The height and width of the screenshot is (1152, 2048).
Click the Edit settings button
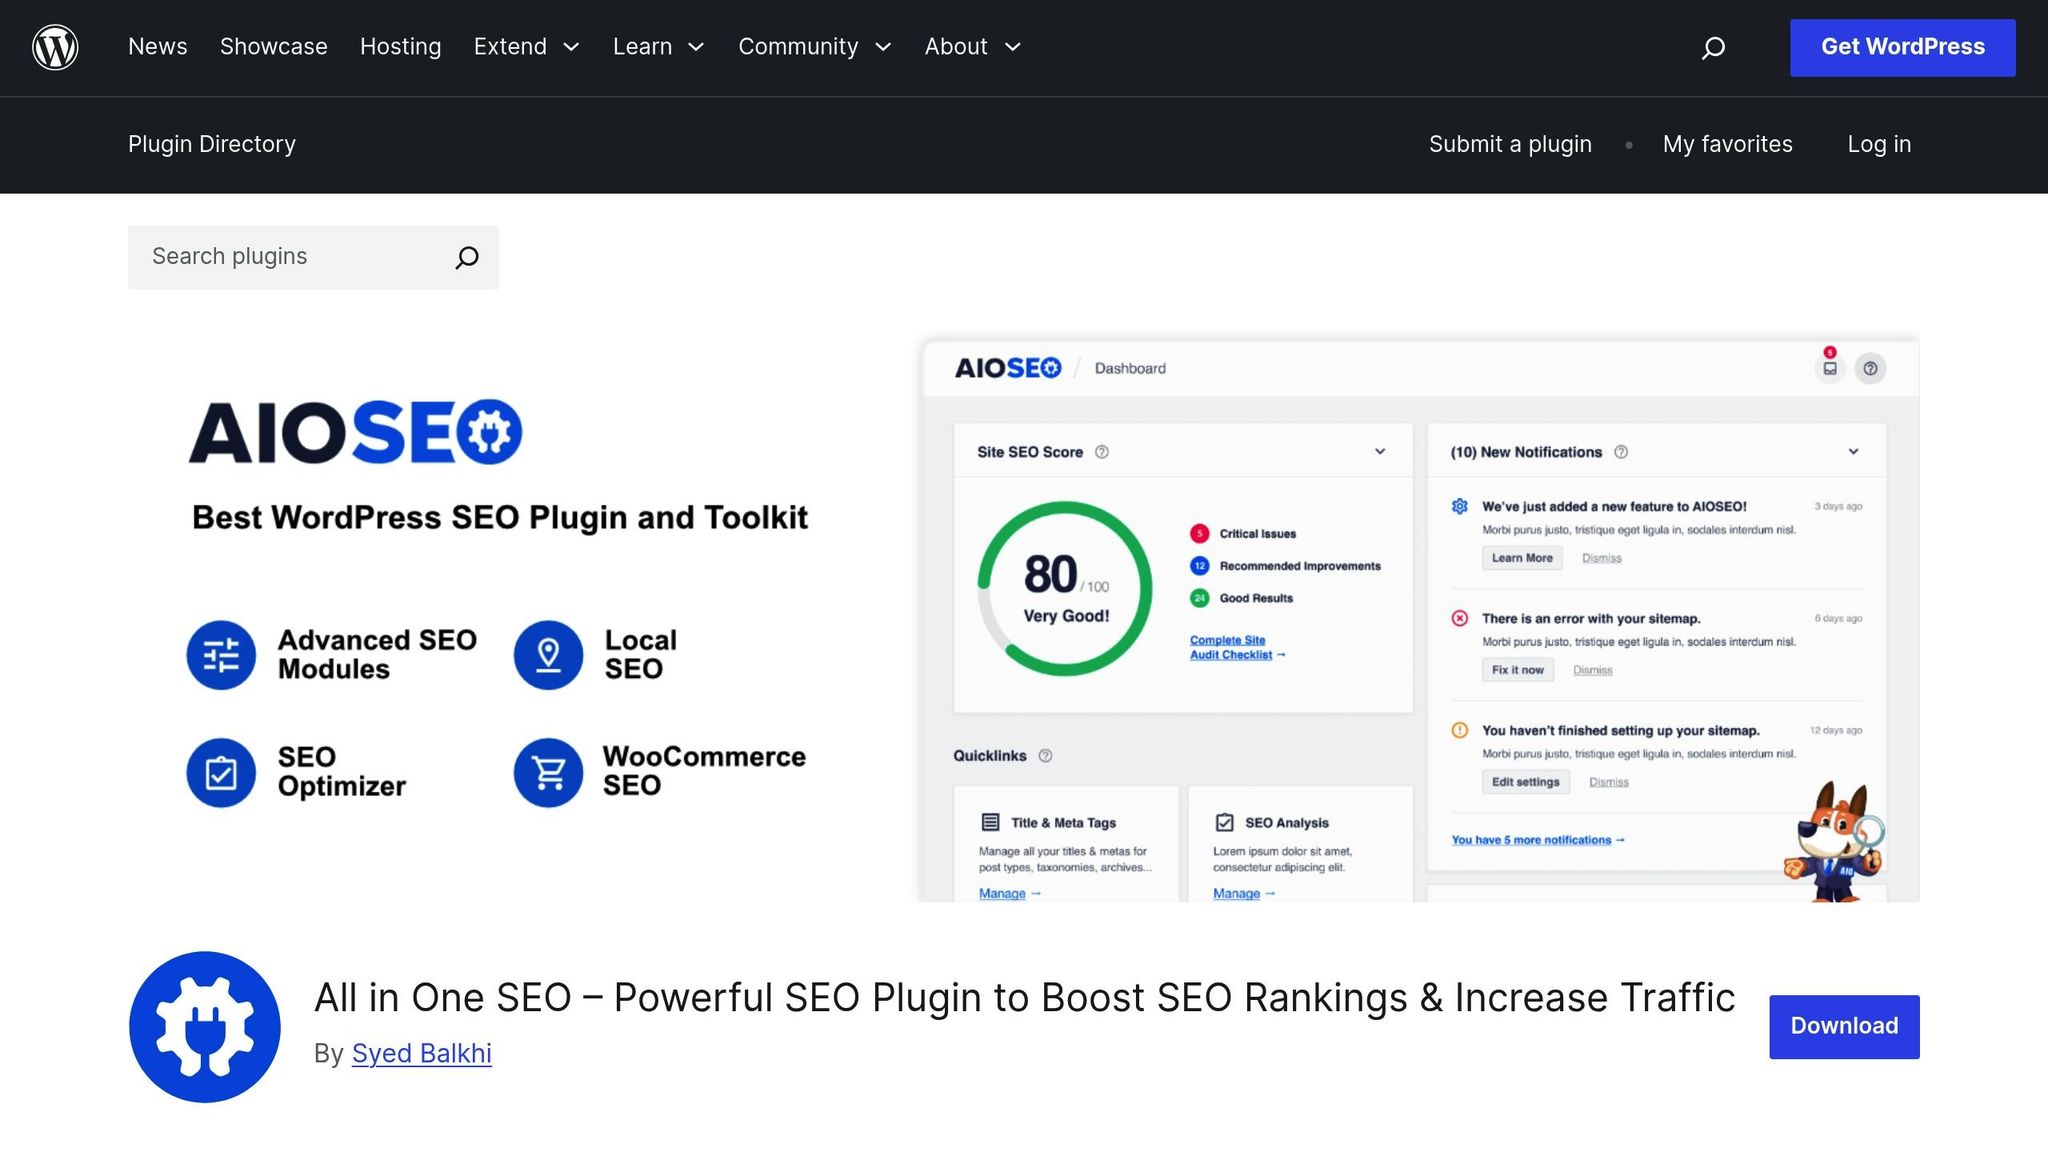tap(1525, 782)
